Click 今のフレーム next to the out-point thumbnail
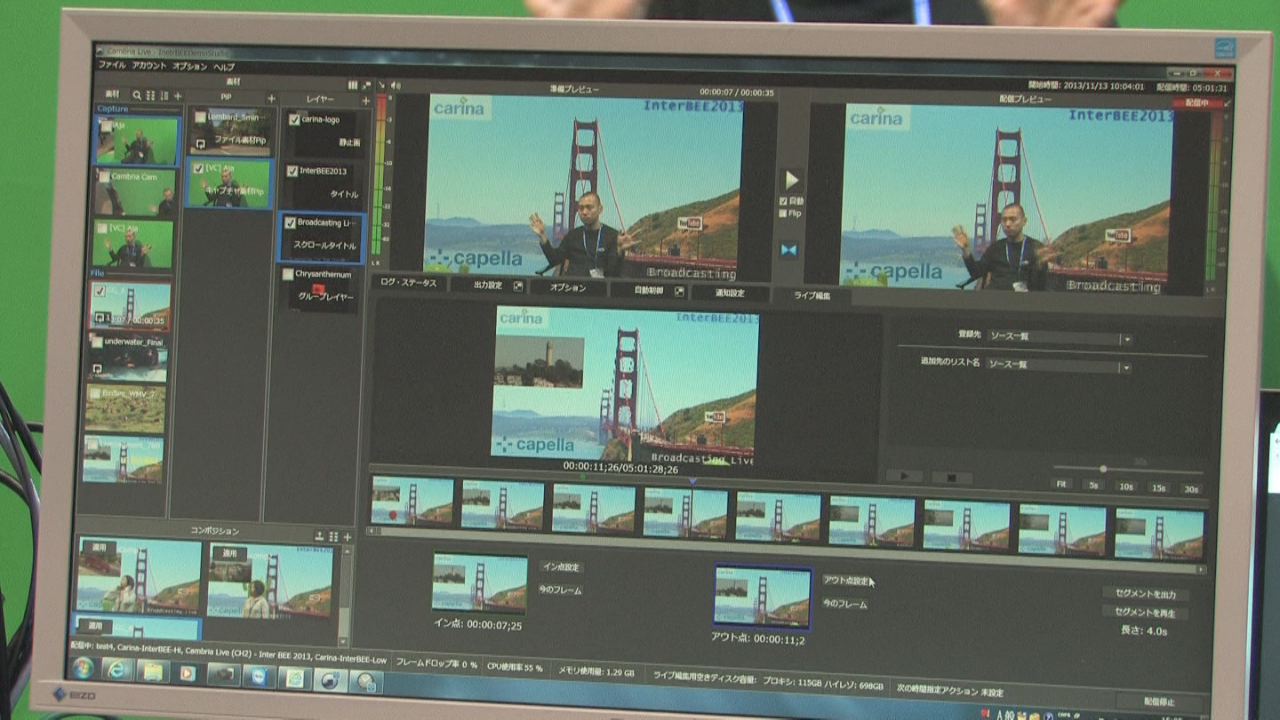The image size is (1280, 720). point(845,604)
